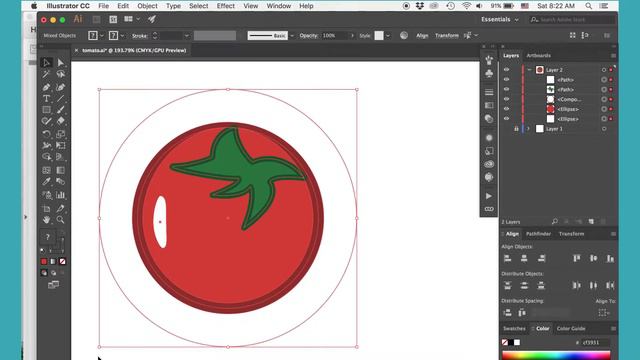Click target circle of Layer 2
This screenshot has height=360, width=640.
coord(604,70)
